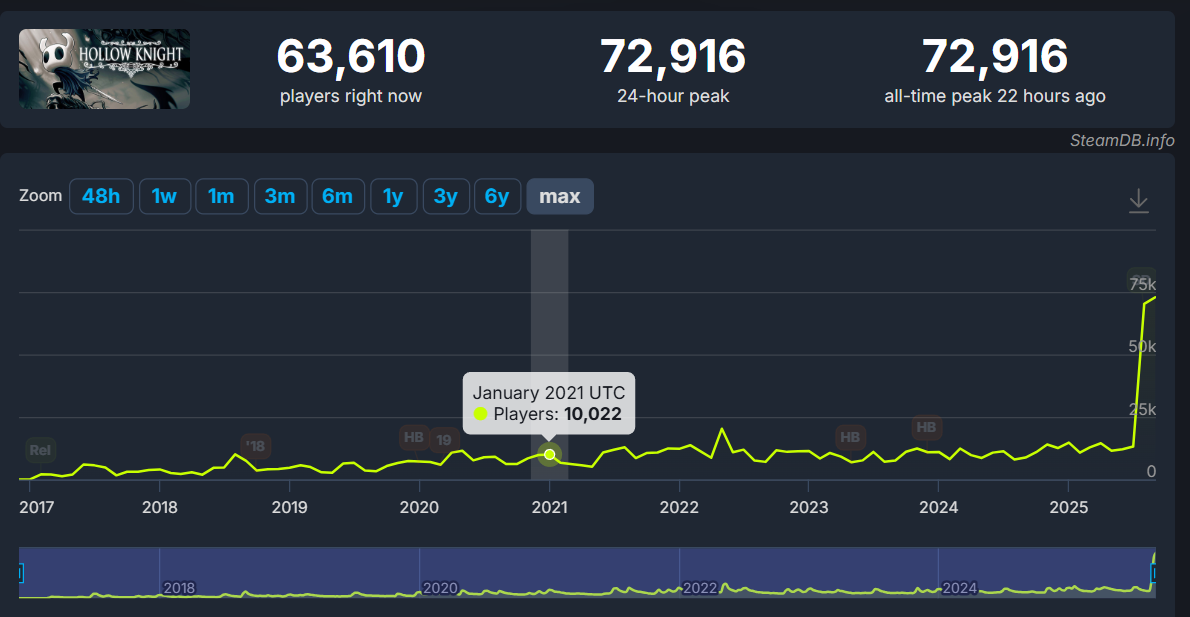Click the Rel release marker on chart
Screen dimensions: 1190x617
tap(40, 450)
